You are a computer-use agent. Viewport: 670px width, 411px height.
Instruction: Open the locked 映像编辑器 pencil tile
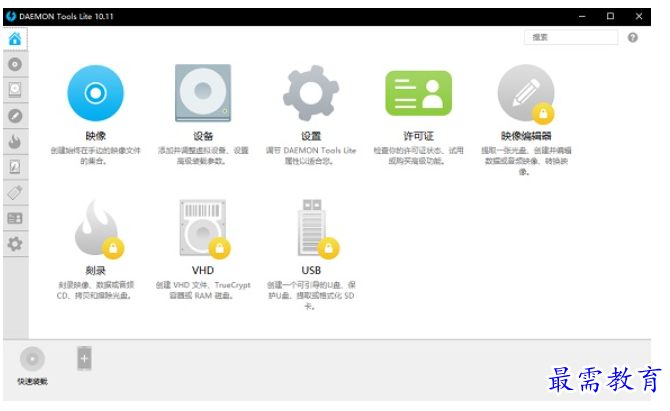pyautogui.click(x=526, y=93)
